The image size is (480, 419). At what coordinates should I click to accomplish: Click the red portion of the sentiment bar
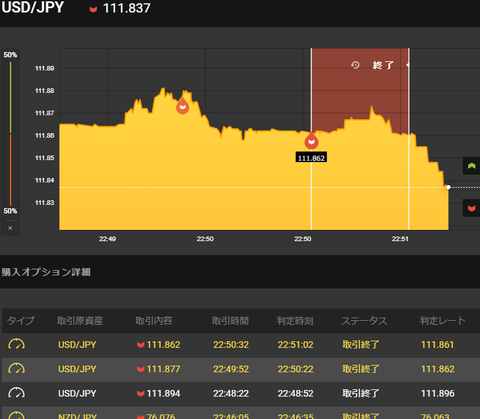pos(10,170)
